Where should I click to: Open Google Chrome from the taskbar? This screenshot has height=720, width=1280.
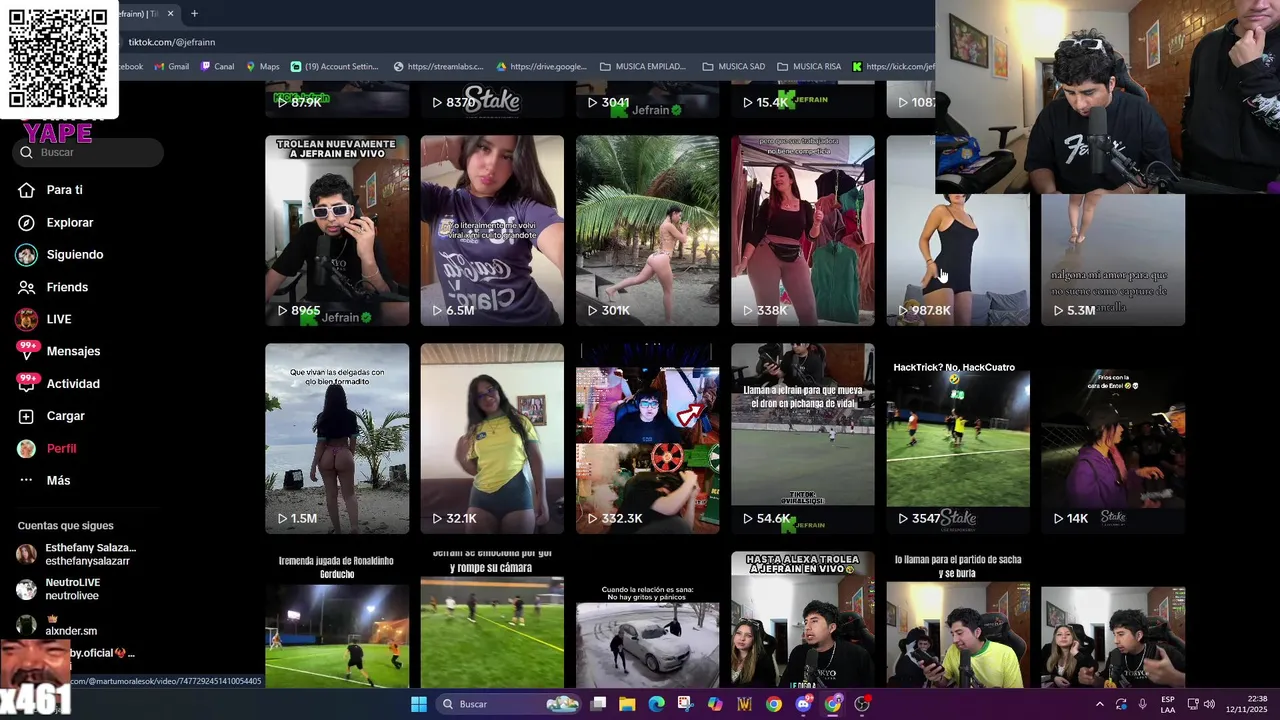click(774, 704)
